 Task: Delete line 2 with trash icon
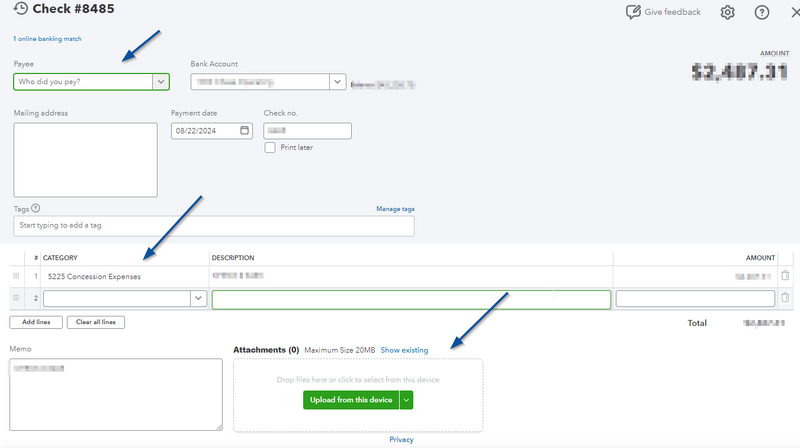tap(785, 298)
